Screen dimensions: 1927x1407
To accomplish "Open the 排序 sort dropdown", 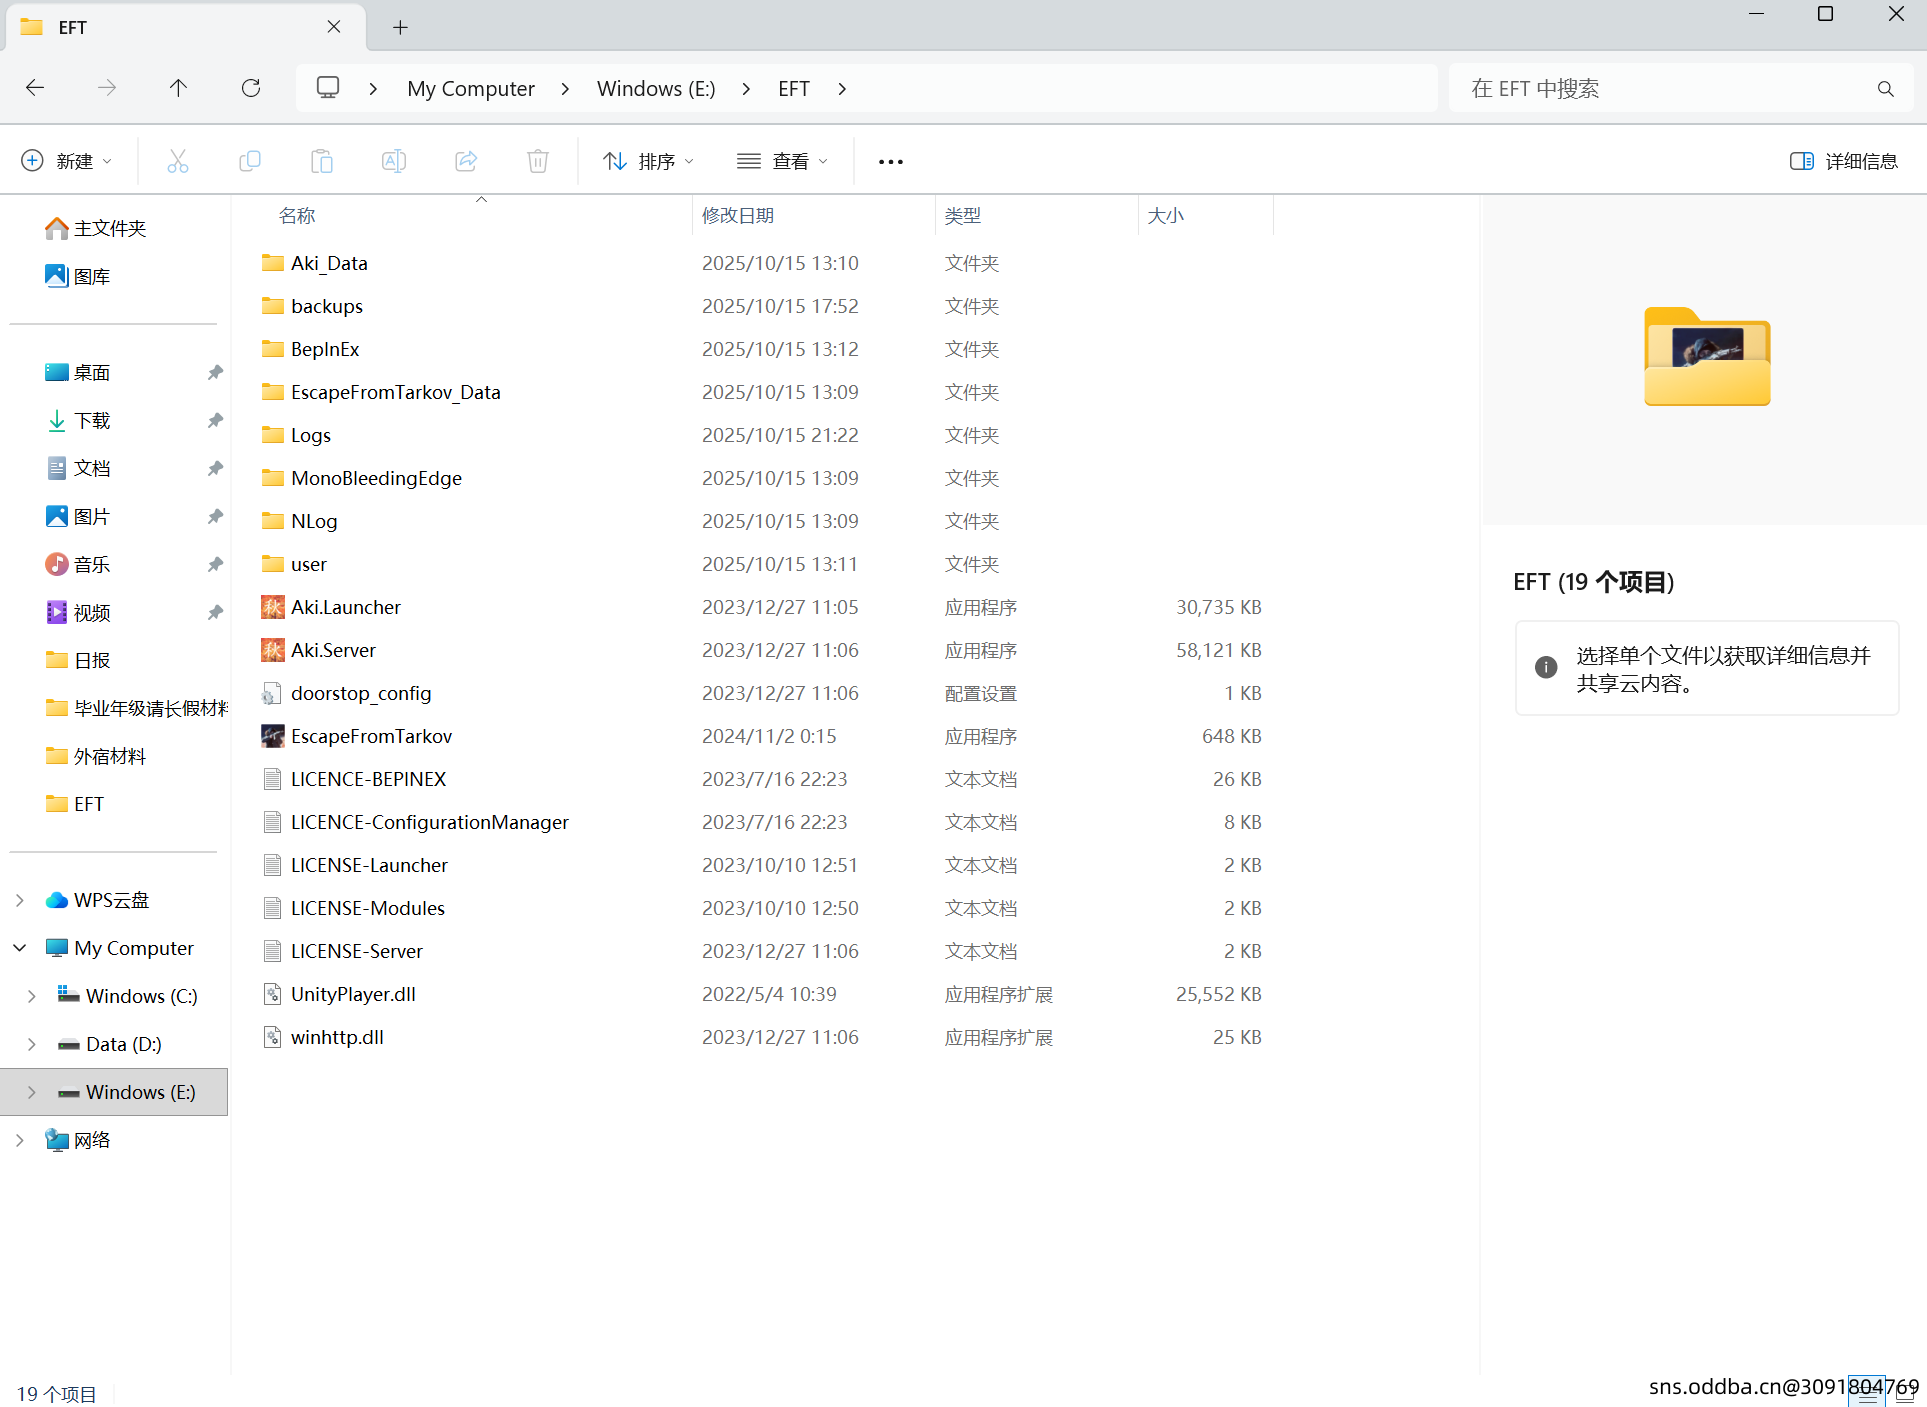I will 648,161.
